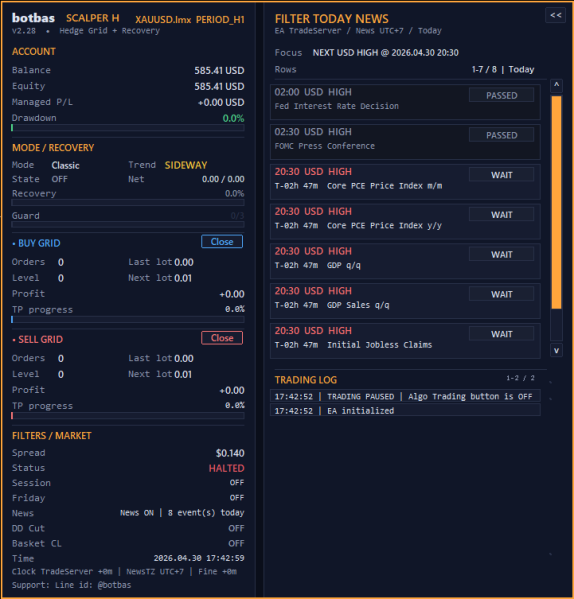
Task: Click the PERIOD_H1 timeframe label
Action: tap(220, 19)
